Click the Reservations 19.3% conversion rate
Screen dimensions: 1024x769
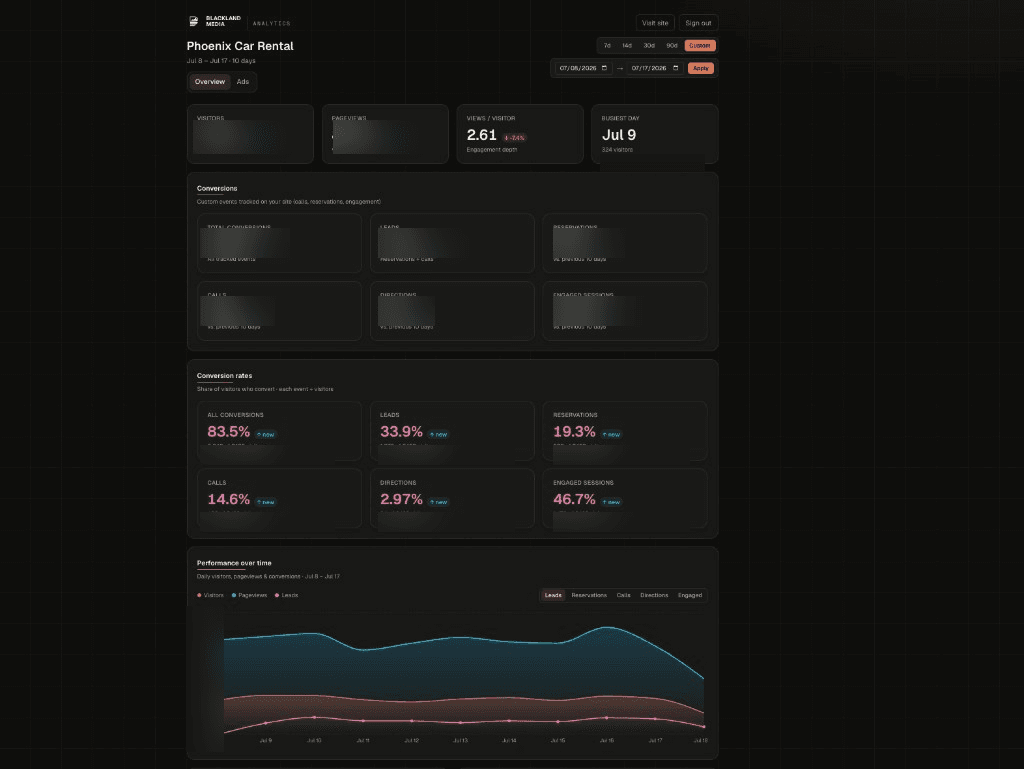click(x=574, y=432)
